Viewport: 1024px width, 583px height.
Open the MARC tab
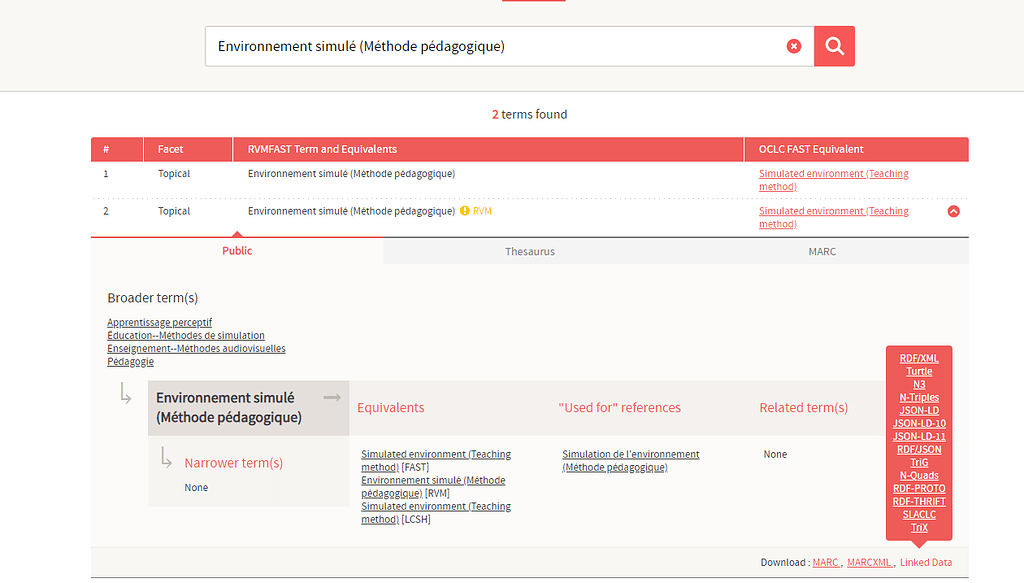pyautogui.click(x=822, y=251)
